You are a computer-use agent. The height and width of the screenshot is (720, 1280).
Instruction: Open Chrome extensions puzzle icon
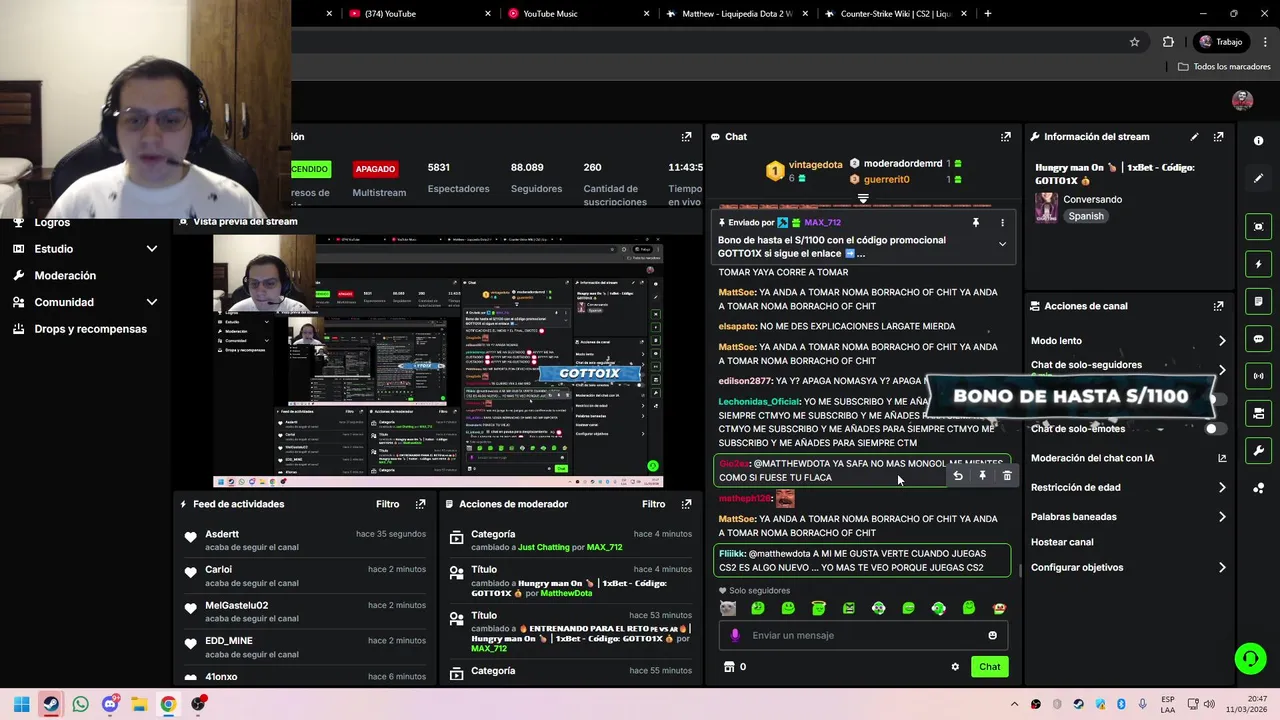1168,42
